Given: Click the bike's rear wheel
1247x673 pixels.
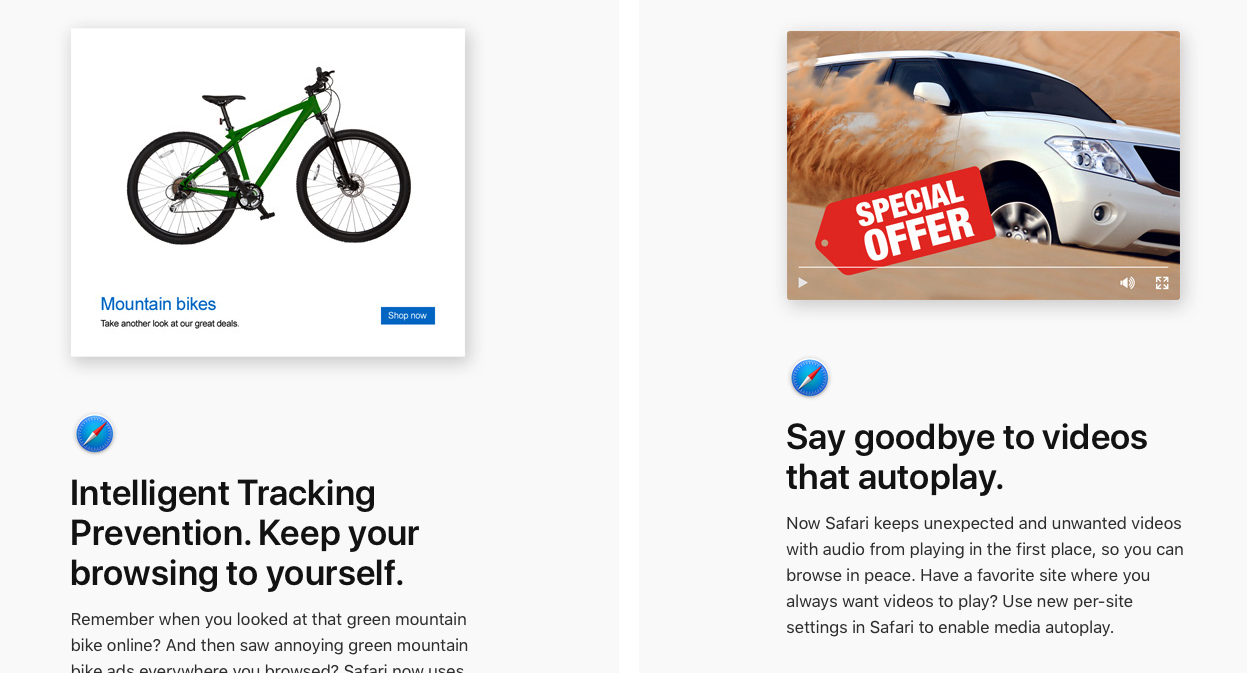Looking at the screenshot, I should pos(184,186).
